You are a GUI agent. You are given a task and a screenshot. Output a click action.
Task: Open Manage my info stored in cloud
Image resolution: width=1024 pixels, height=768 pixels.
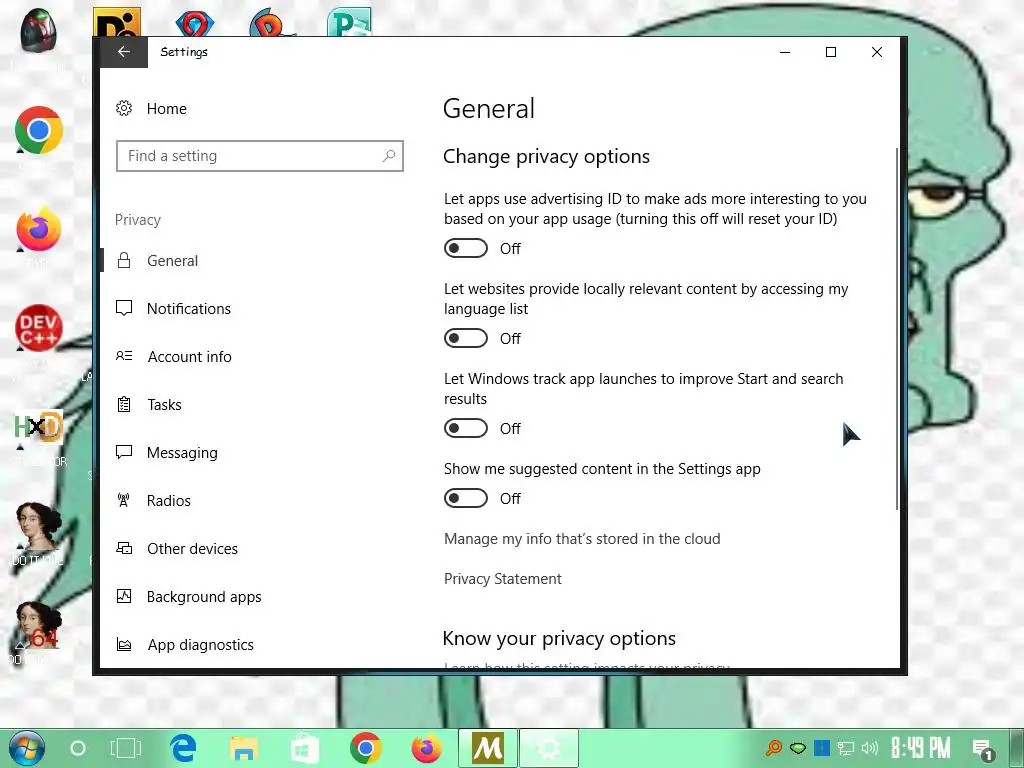pos(582,539)
